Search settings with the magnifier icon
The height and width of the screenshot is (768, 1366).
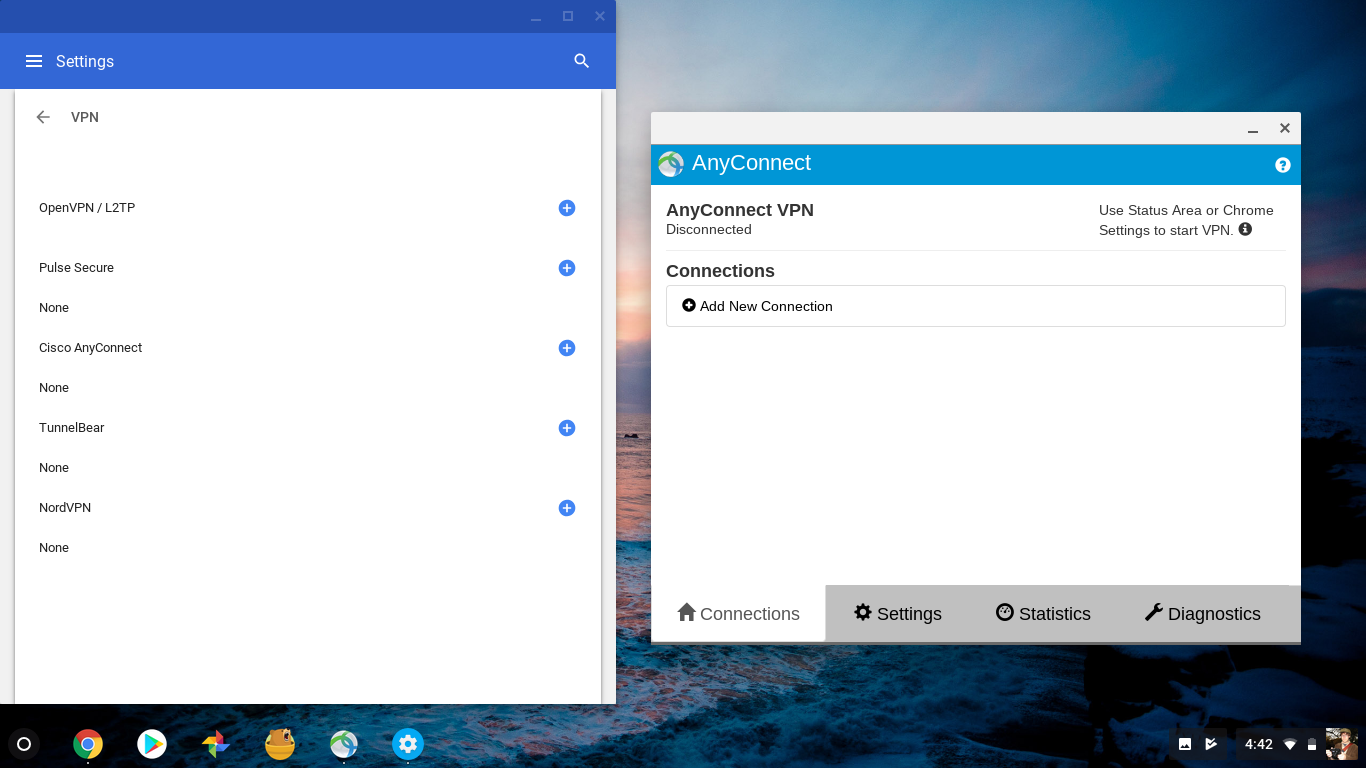[582, 61]
